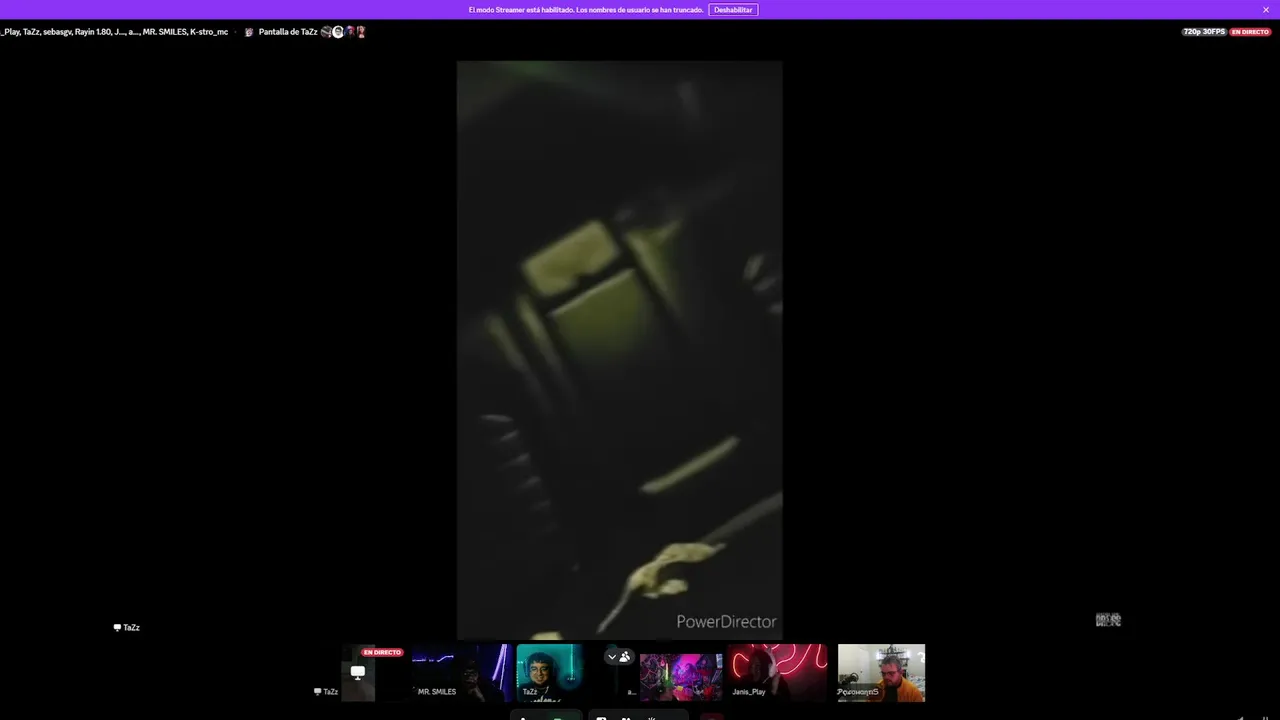Click the 720p 30FPS quality badge

click(1204, 32)
